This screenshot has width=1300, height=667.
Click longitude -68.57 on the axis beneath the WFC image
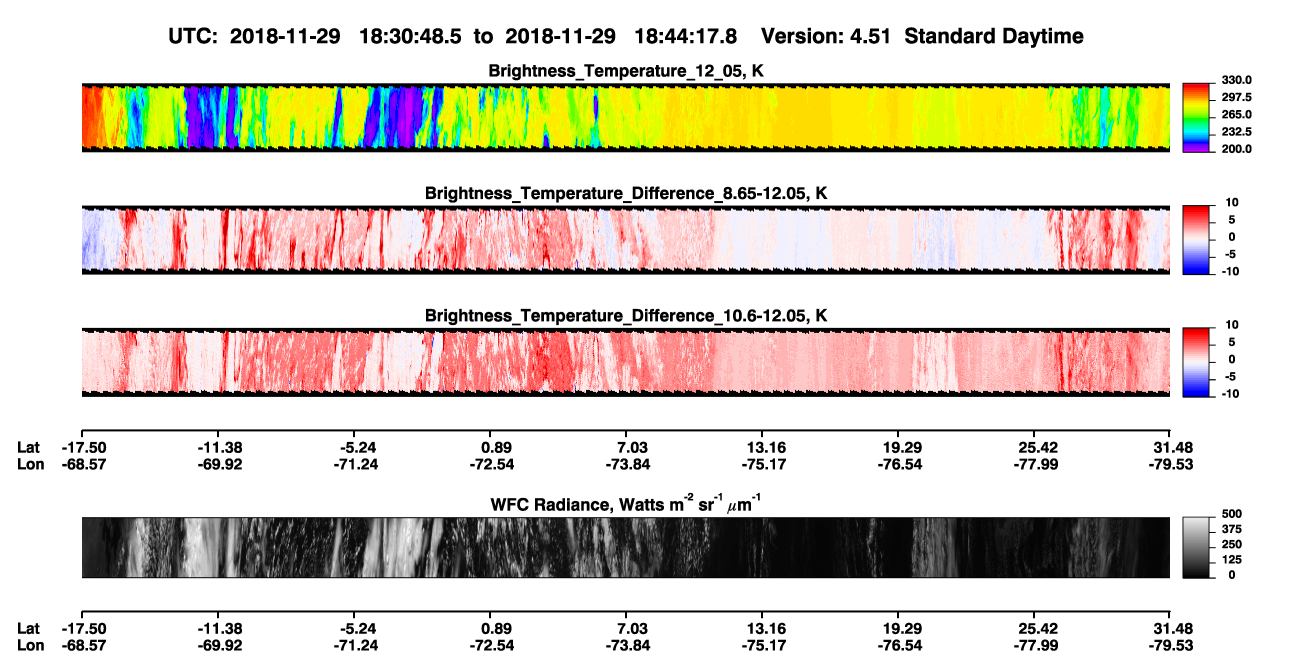tap(82, 644)
